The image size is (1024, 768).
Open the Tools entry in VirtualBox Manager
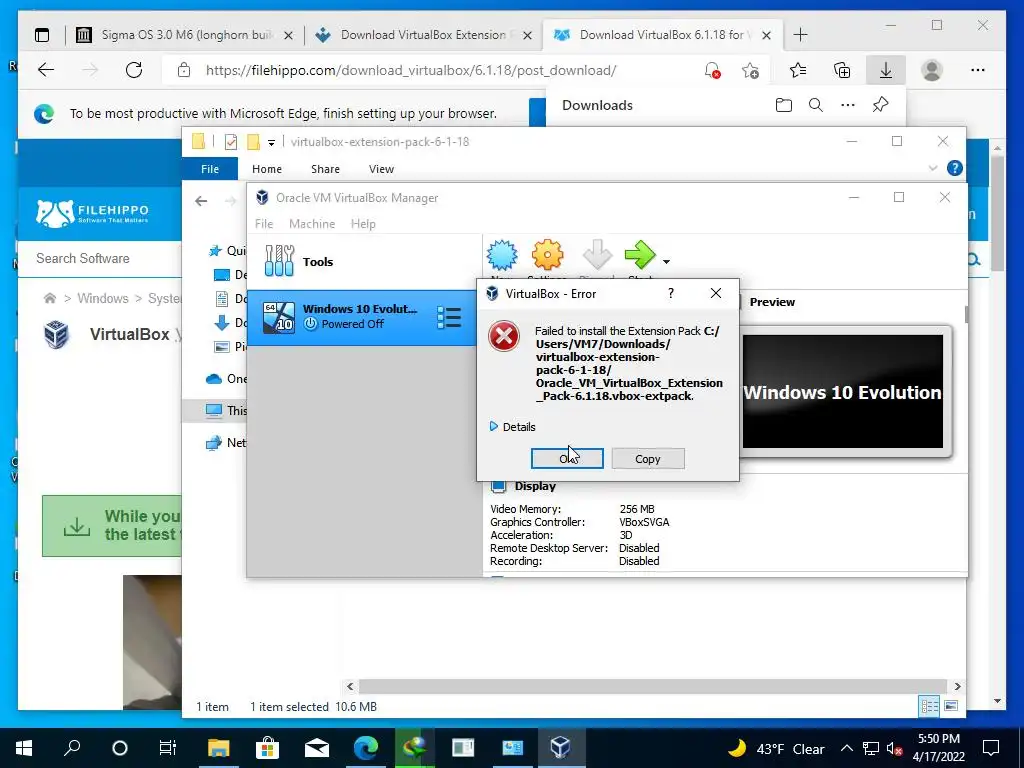[x=364, y=261]
